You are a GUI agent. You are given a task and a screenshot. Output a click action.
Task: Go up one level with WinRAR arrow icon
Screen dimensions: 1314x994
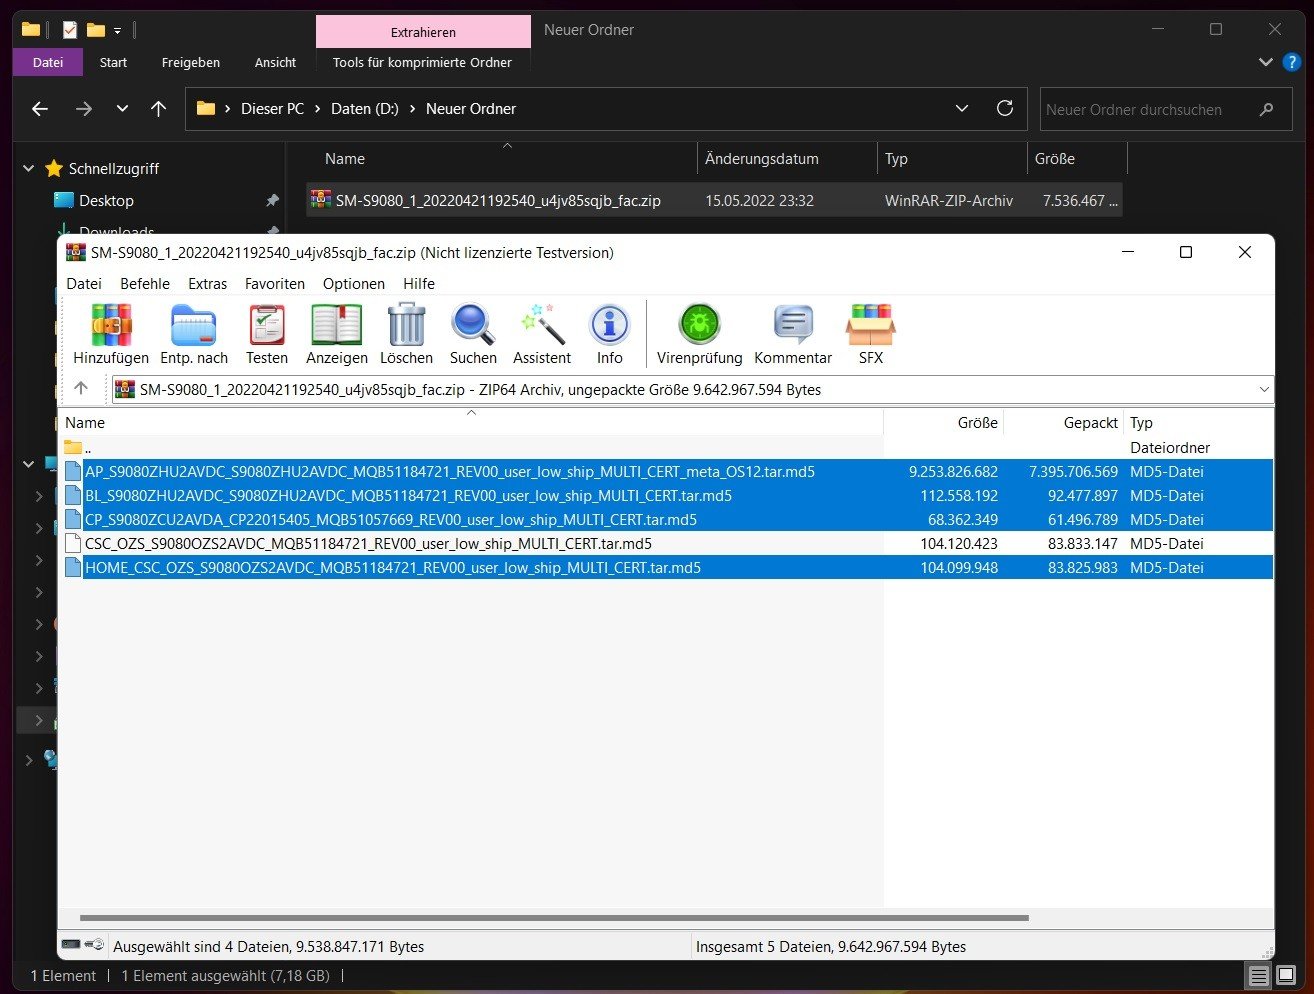81,389
